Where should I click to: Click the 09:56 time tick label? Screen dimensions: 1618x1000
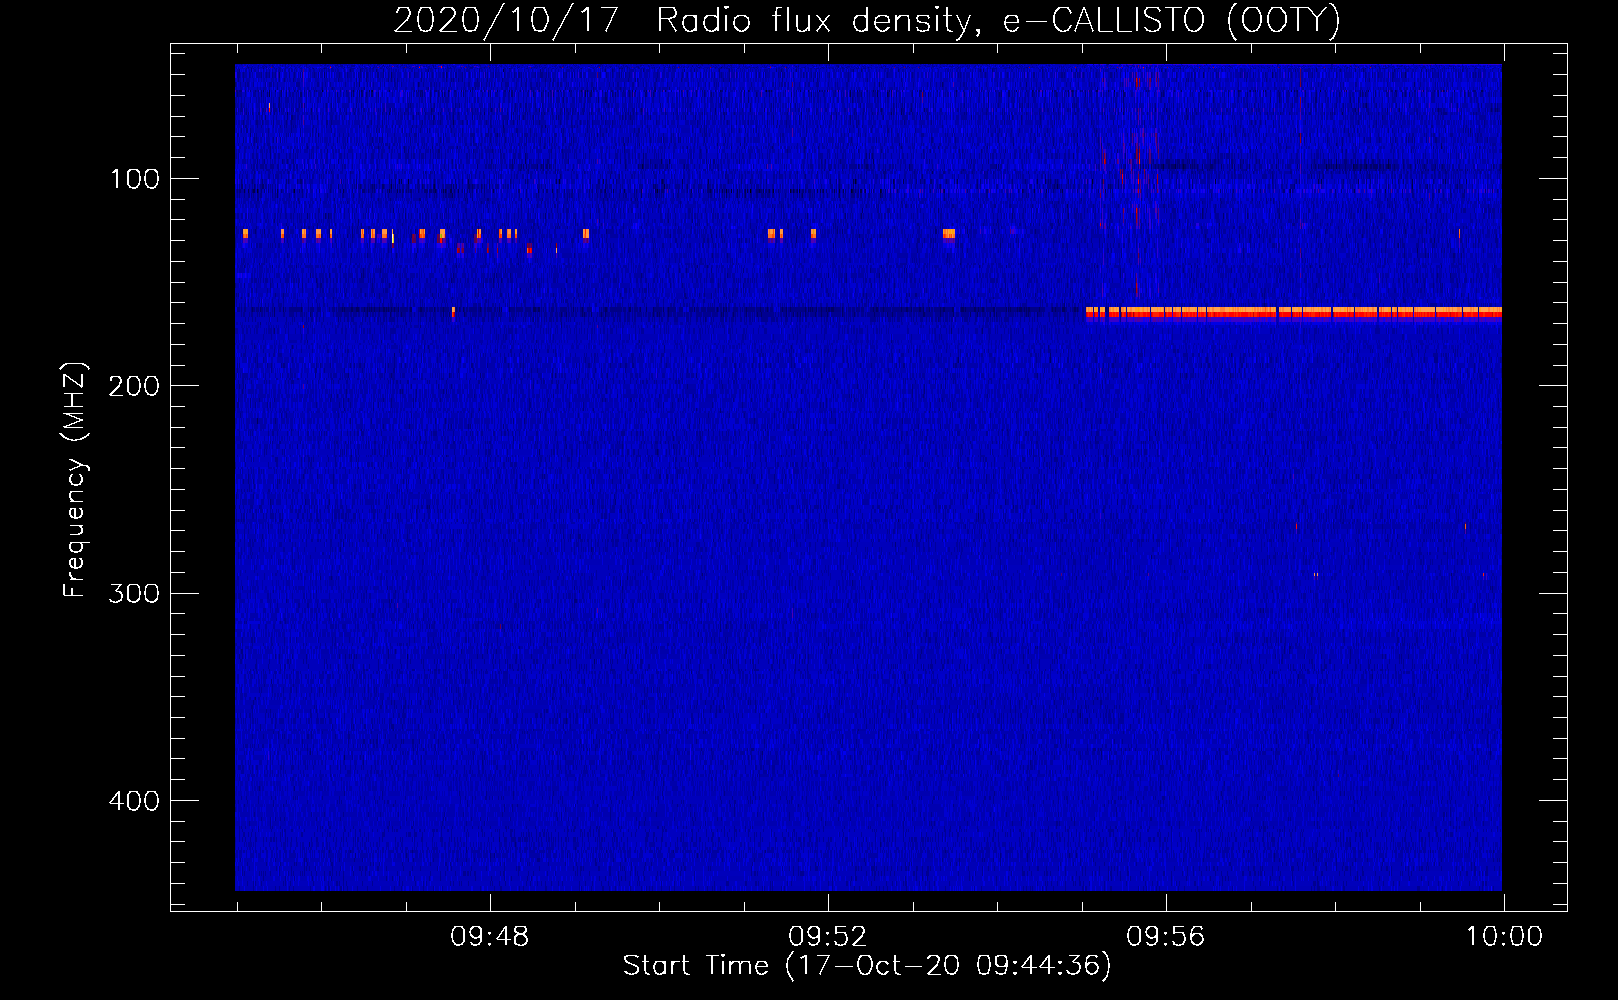pyautogui.click(x=1166, y=937)
